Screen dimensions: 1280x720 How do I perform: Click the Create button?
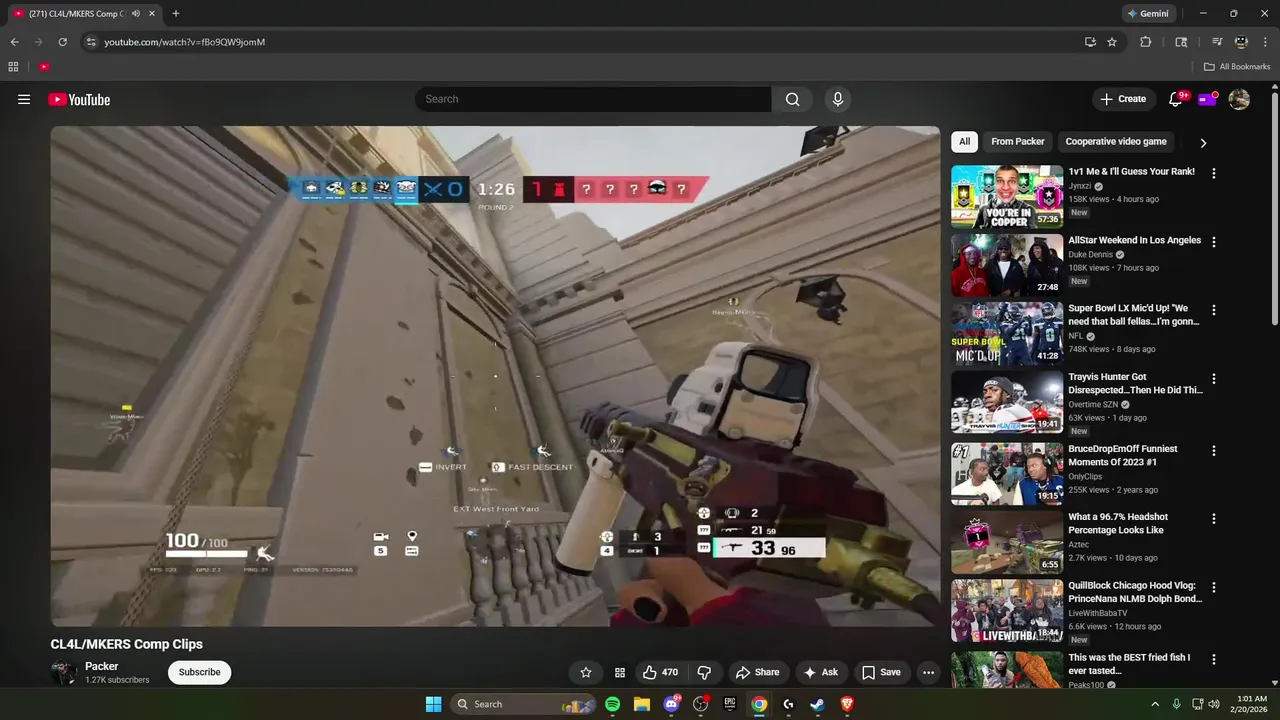(1123, 99)
